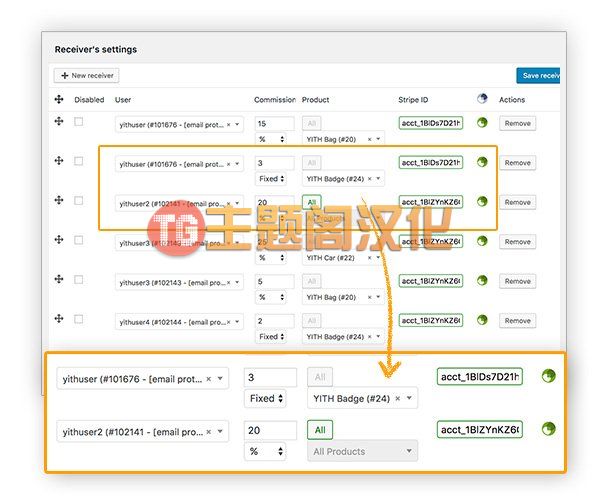Screen dimensions: 600x500
Task: Open the % type selector in the YITH Car row
Action: (x=271, y=258)
